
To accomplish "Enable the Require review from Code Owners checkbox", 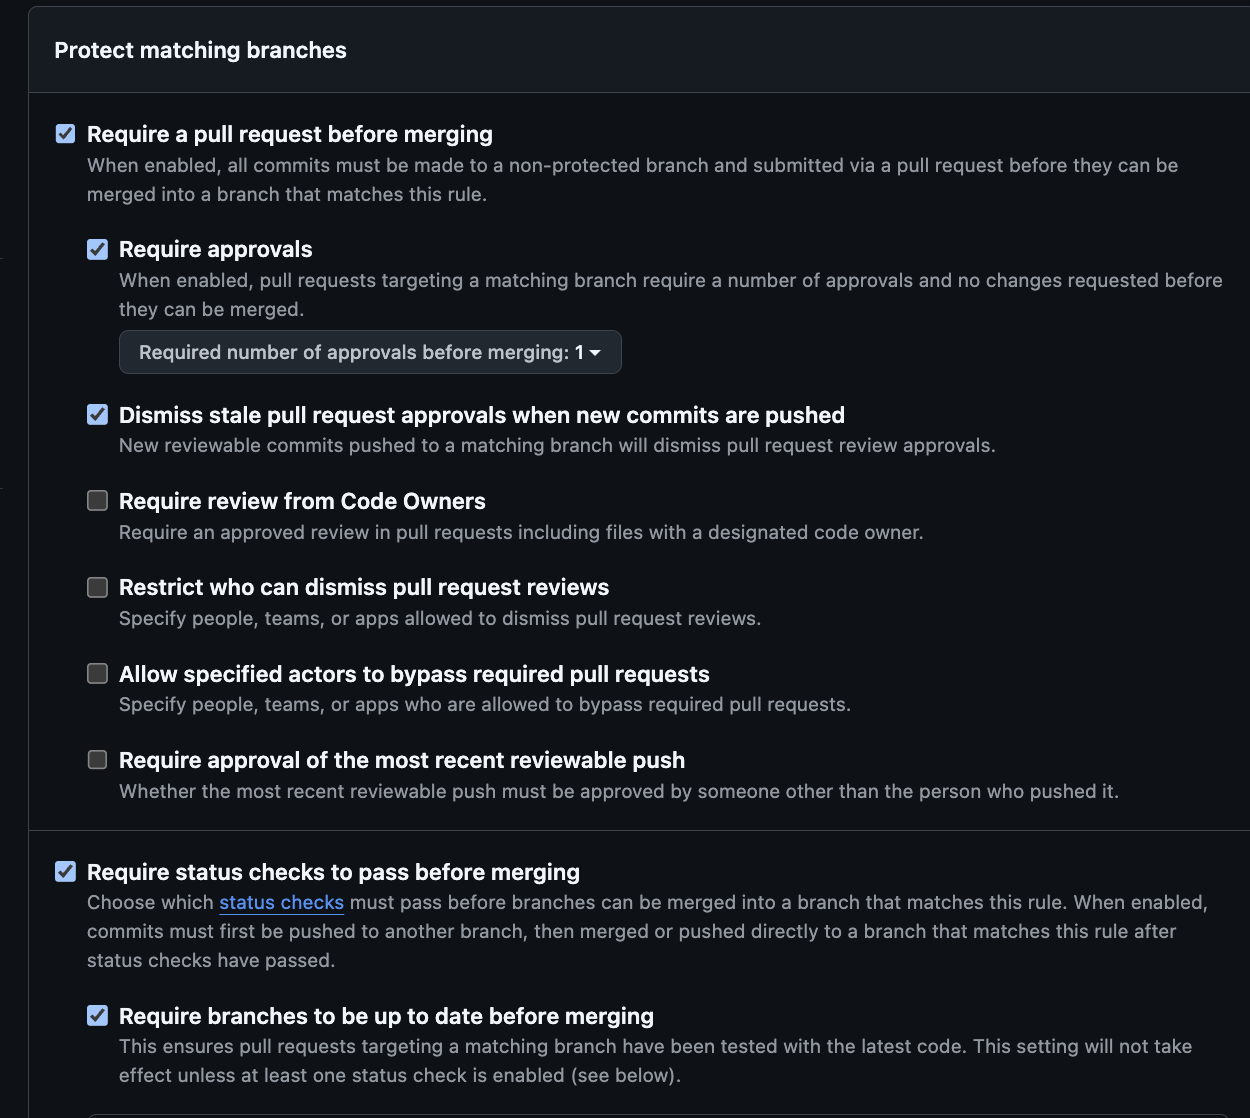I will [x=97, y=501].
